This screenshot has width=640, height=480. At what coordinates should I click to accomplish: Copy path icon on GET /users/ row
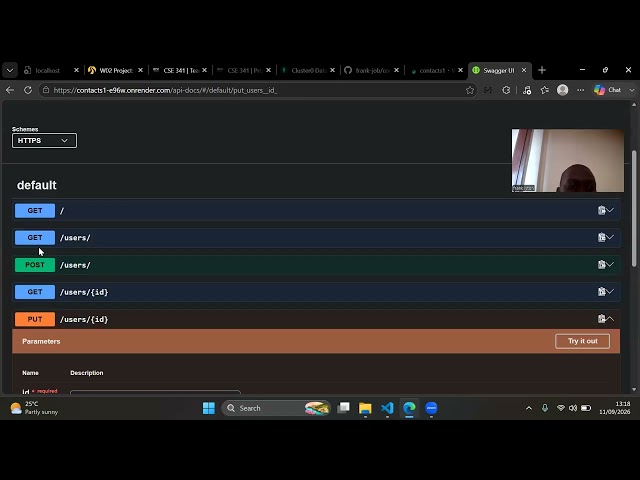point(601,237)
